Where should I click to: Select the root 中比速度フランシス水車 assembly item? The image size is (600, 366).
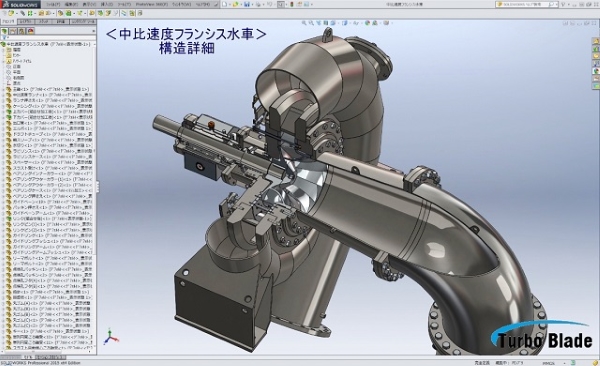tap(47, 44)
